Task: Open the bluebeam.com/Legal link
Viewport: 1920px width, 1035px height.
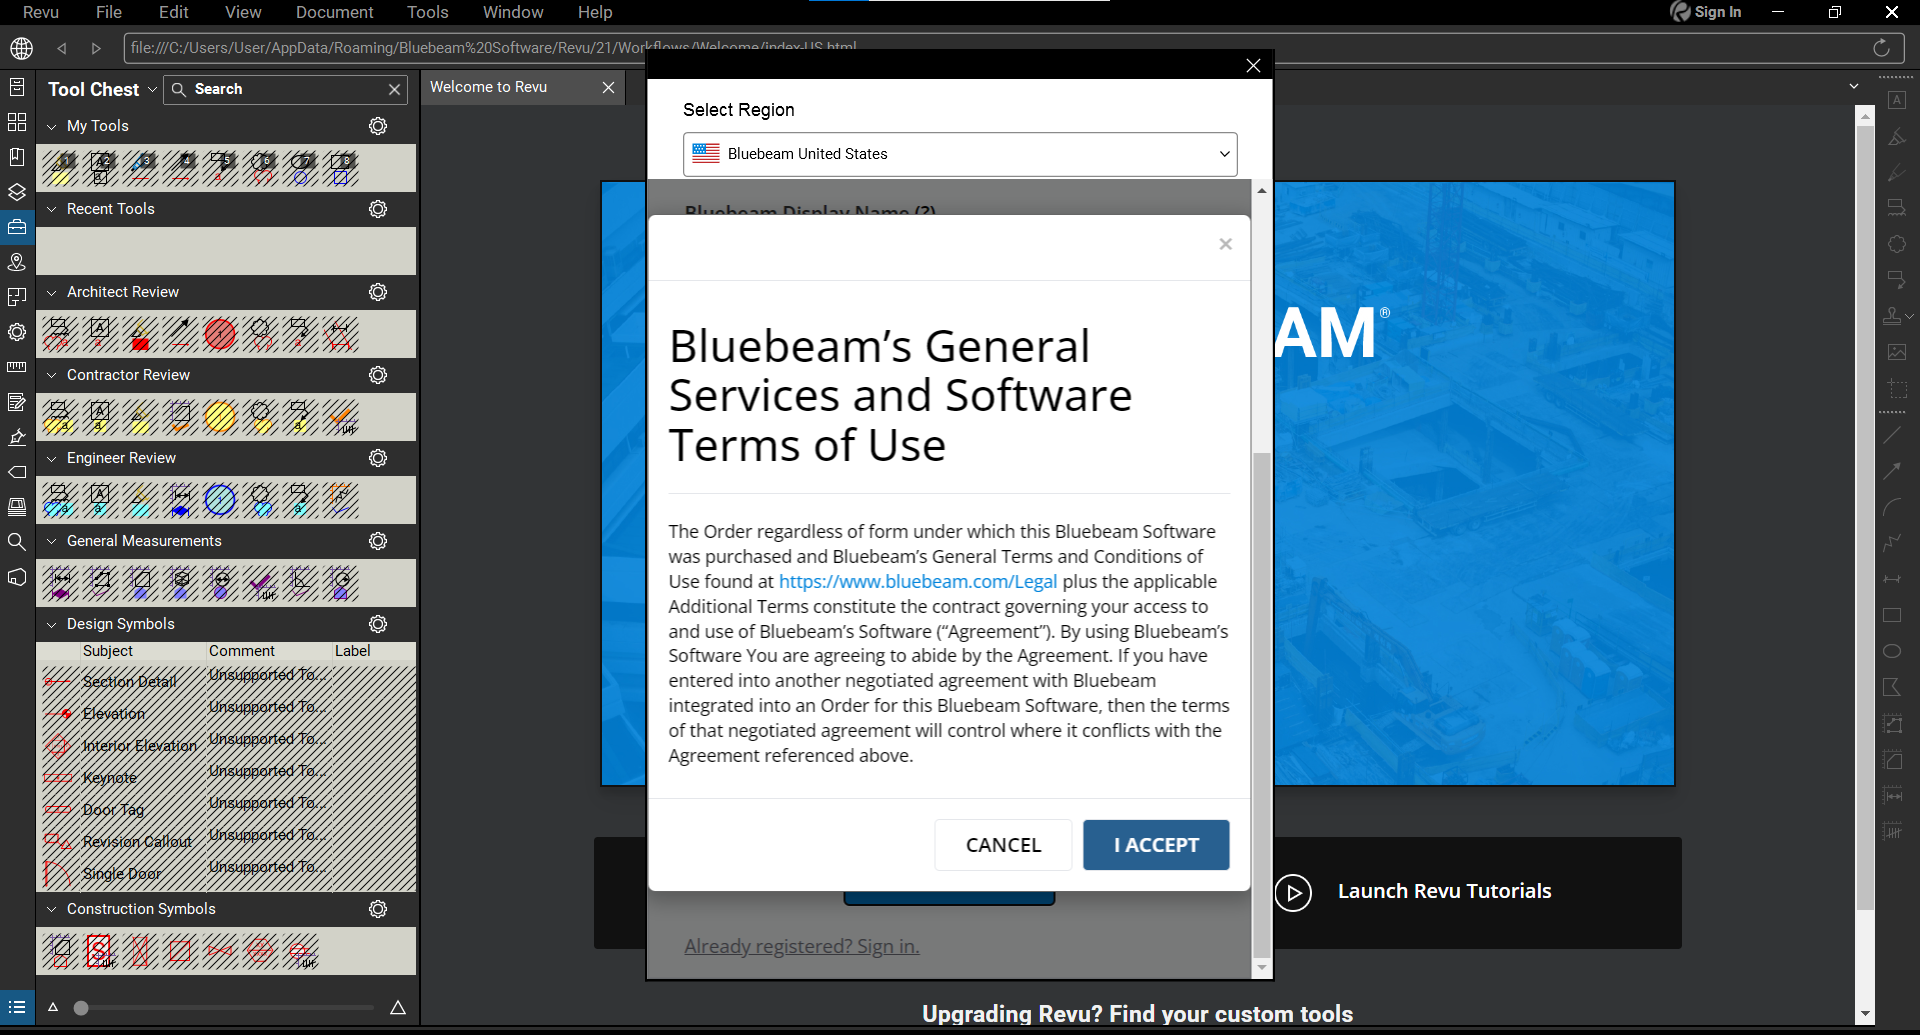Action: (x=917, y=582)
